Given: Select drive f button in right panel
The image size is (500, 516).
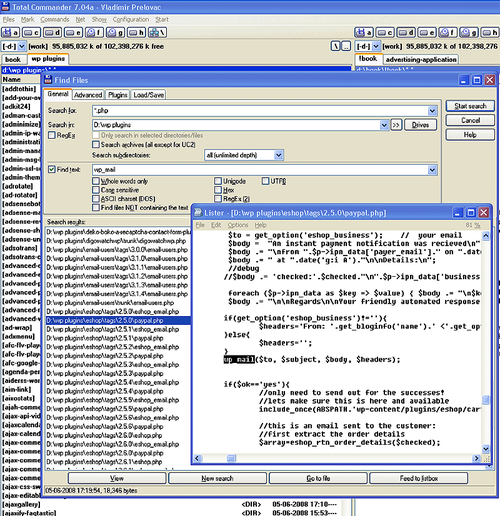Looking at the screenshot, I should pos(447,32).
